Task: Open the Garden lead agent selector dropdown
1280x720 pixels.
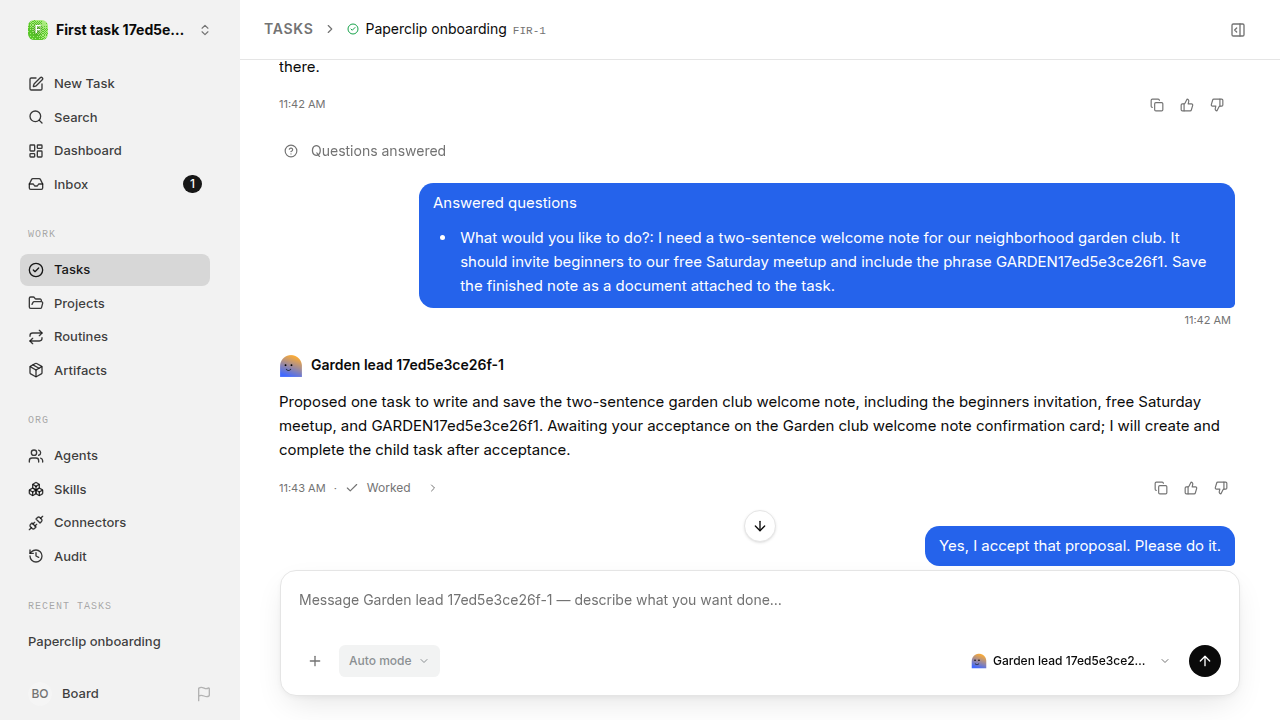Action: coord(1070,661)
